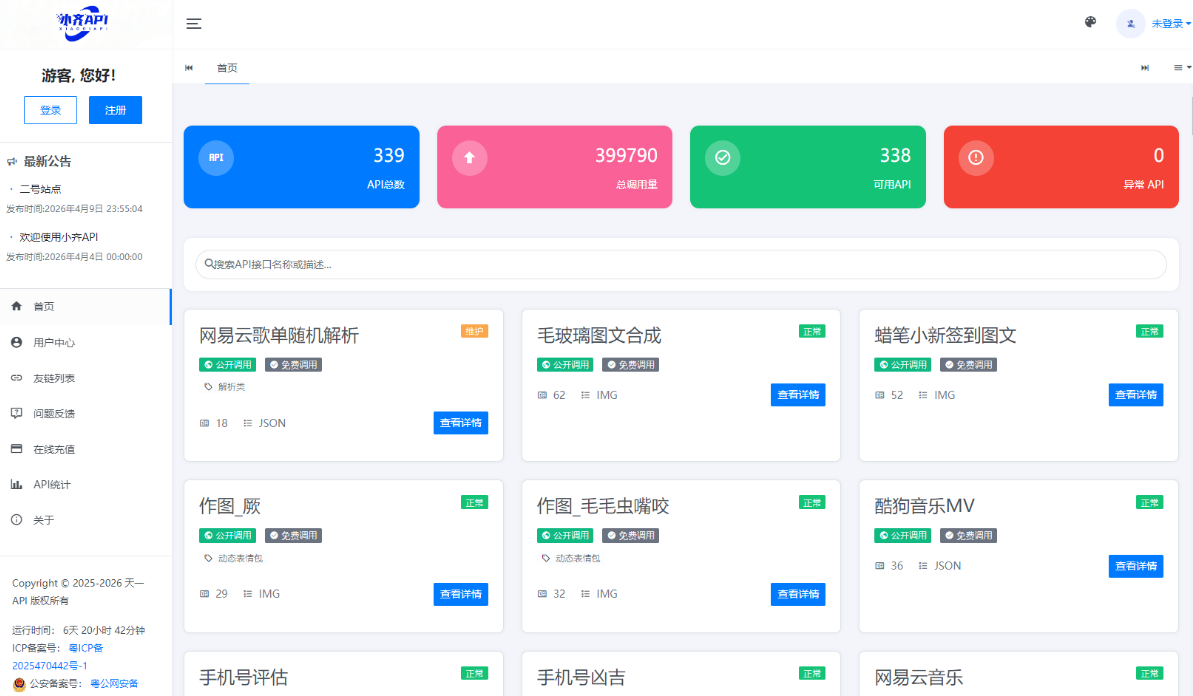Open 关于 in sidebar
The image size is (1193, 696).
click(x=85, y=520)
